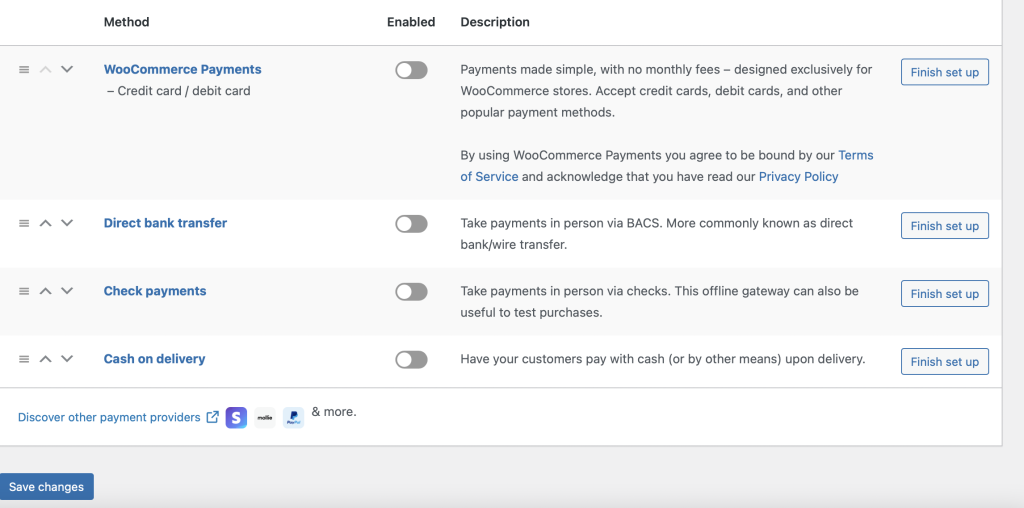This screenshot has width=1024, height=508.
Task: Click the PayPal provider icon
Action: [293, 417]
